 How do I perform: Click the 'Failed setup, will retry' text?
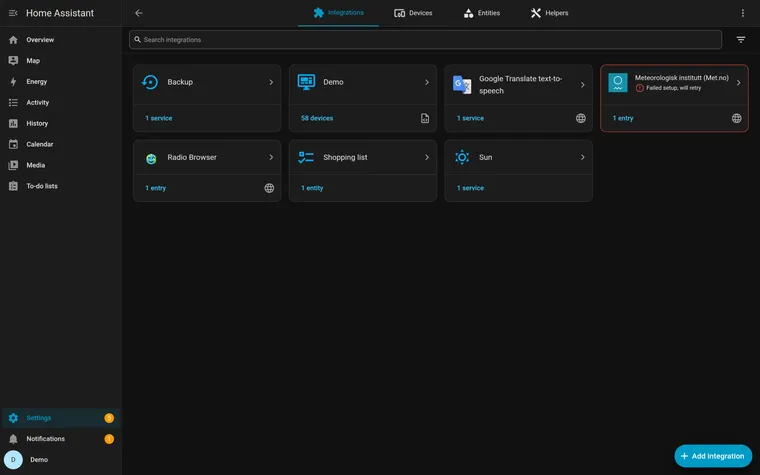tap(673, 88)
